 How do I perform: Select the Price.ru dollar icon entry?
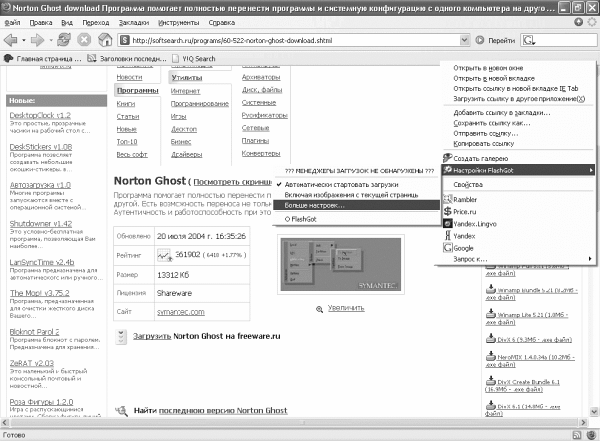446,213
